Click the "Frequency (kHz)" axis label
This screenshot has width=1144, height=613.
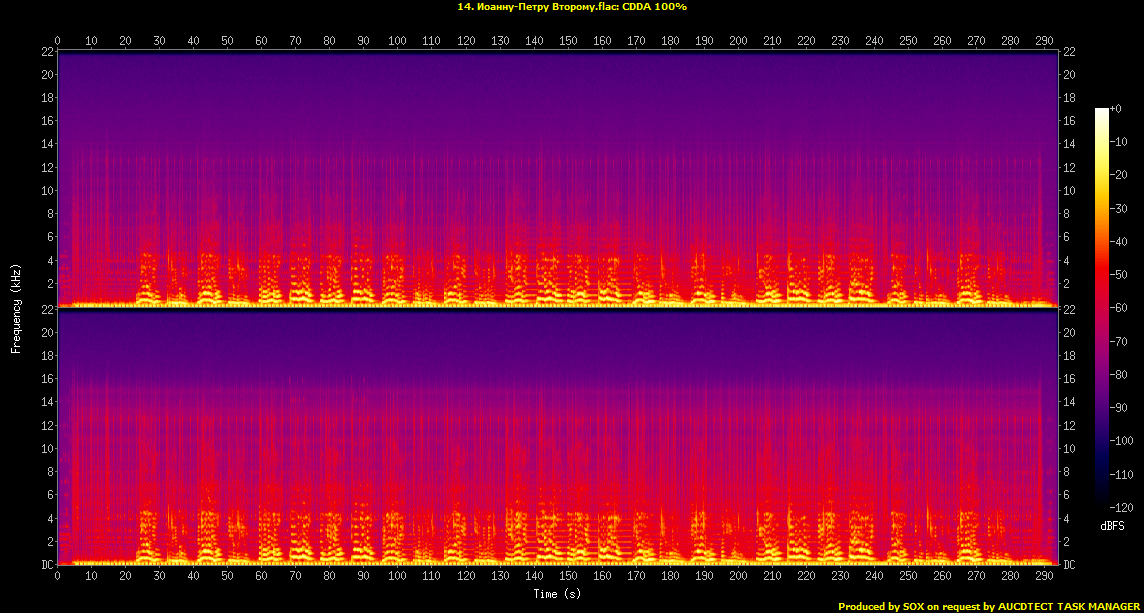click(16, 308)
